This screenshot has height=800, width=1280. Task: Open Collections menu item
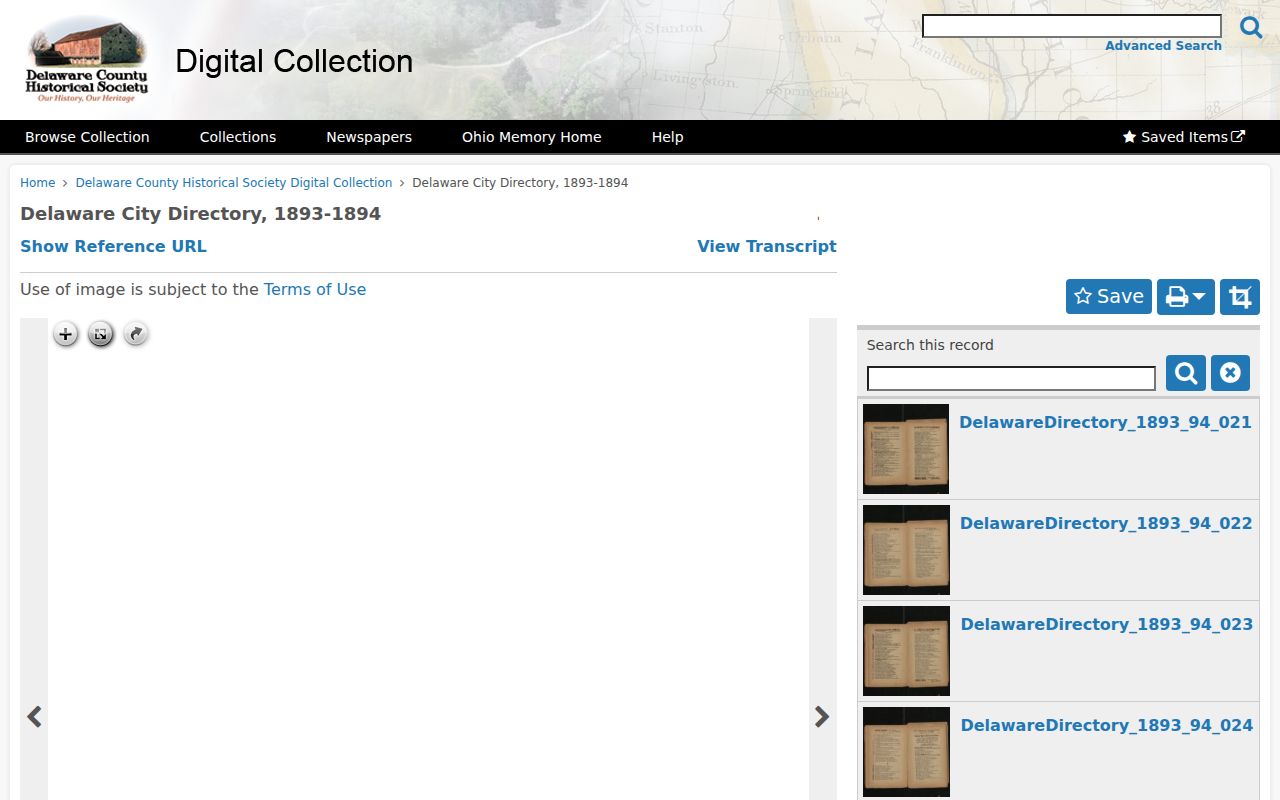coord(238,137)
